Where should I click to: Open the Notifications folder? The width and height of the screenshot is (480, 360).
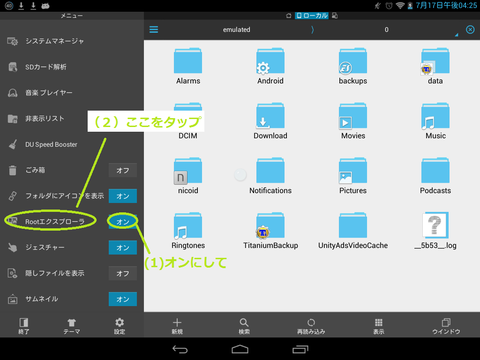[x=270, y=176]
